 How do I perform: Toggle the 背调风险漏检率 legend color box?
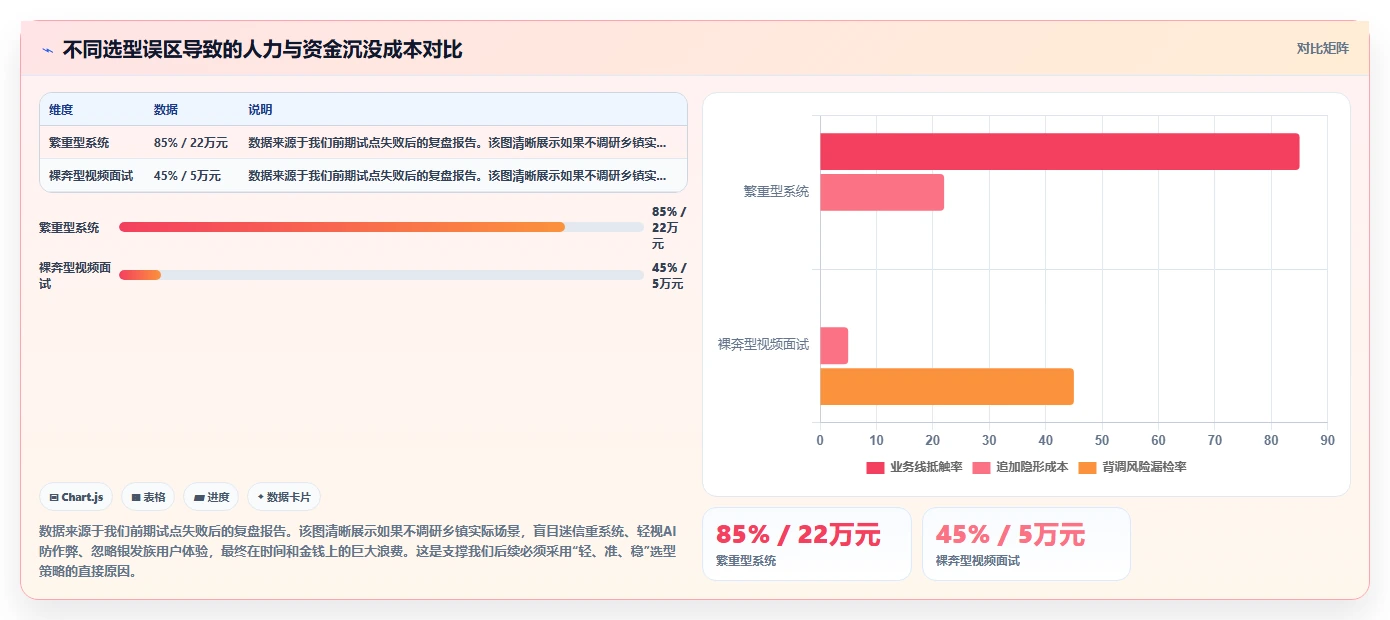click(x=1088, y=467)
